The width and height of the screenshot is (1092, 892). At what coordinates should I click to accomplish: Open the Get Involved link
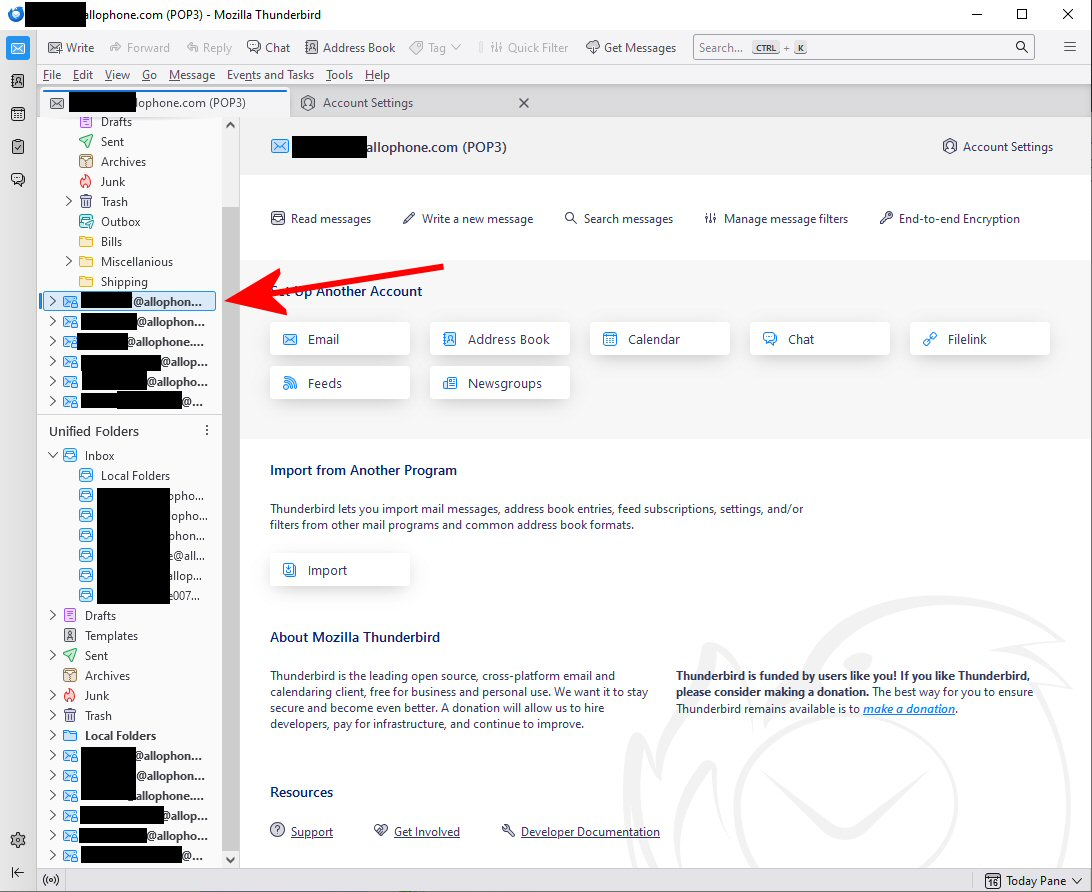click(x=427, y=831)
